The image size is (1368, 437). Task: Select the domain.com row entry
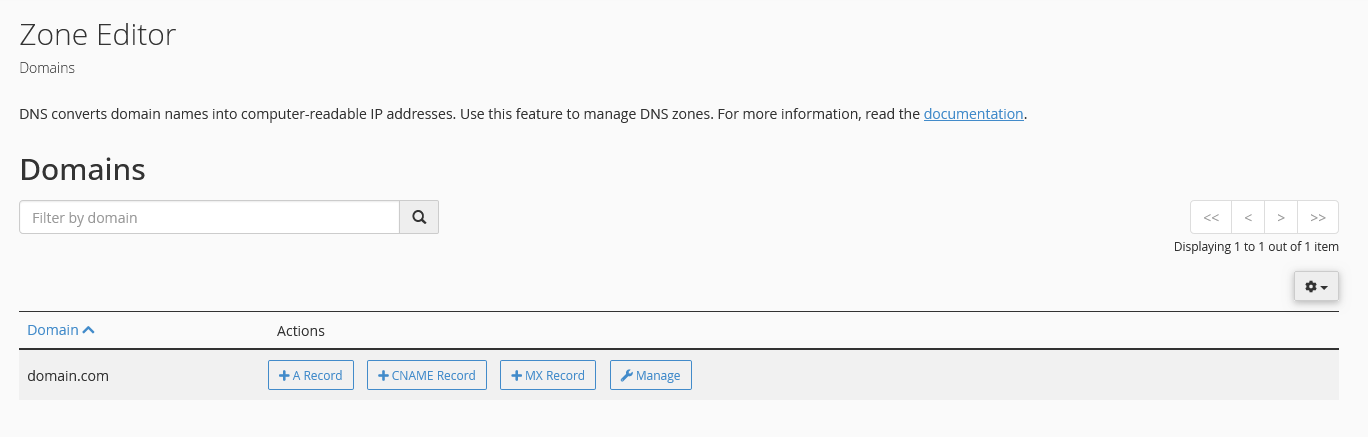coord(68,376)
